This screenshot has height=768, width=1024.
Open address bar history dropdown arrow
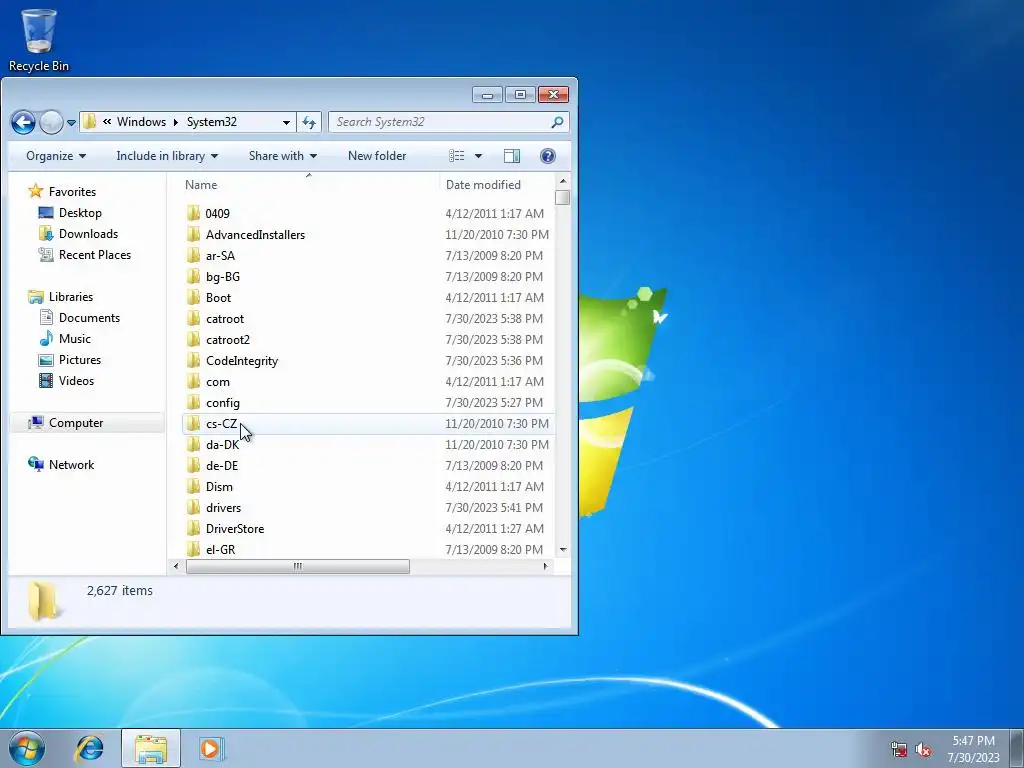click(286, 122)
